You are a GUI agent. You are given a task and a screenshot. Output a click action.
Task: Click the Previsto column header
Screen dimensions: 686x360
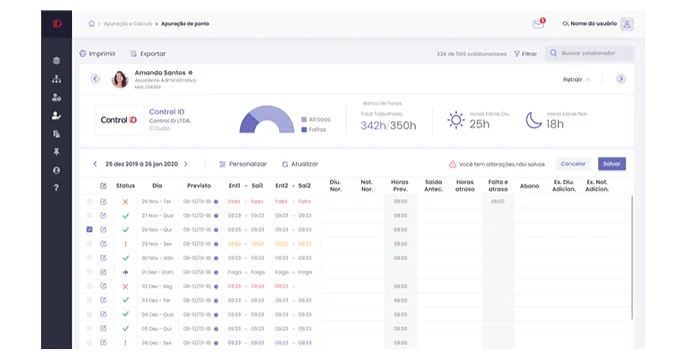coord(199,186)
